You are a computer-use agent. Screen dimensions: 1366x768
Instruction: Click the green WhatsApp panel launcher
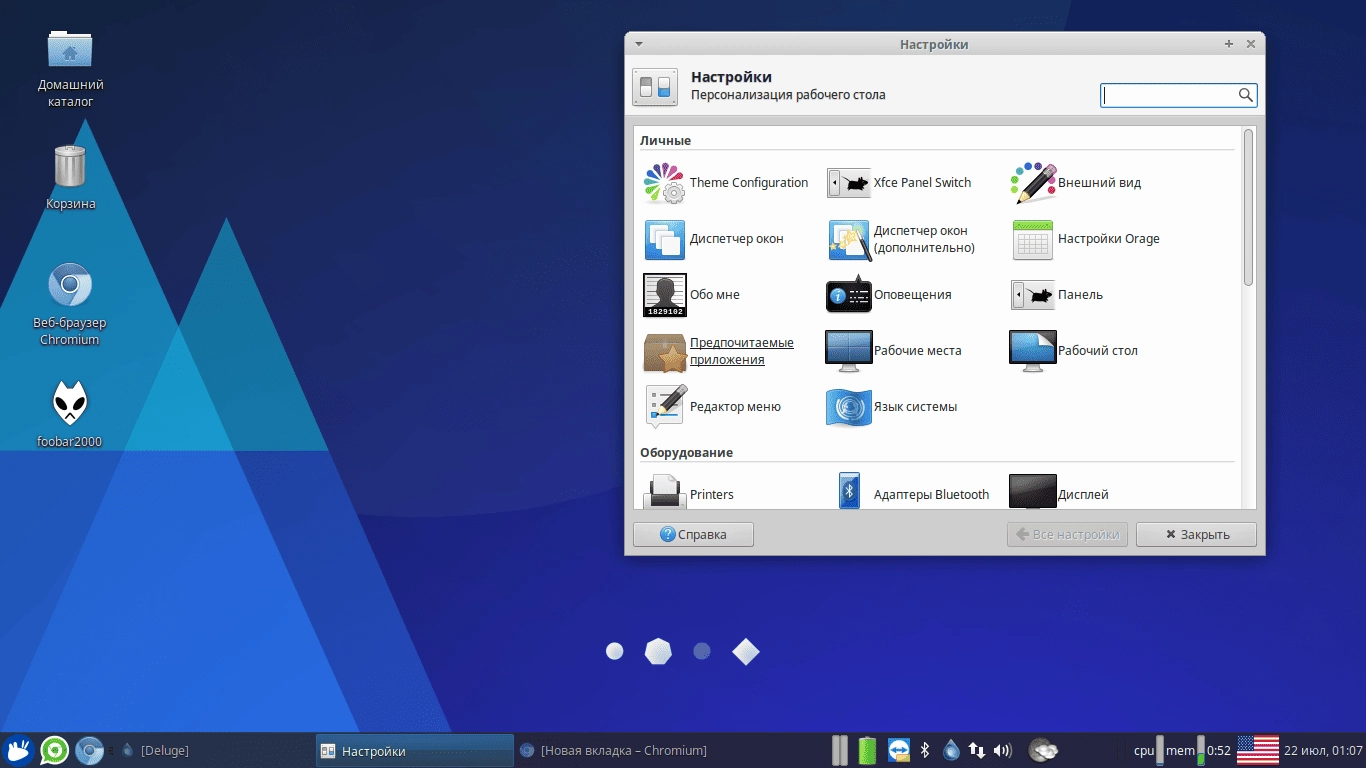pos(54,750)
